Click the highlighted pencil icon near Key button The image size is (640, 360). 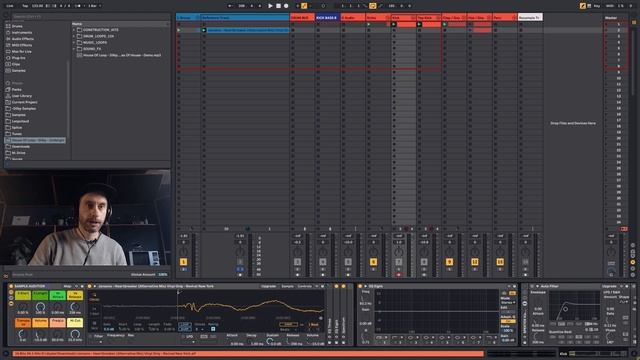coord(583,6)
